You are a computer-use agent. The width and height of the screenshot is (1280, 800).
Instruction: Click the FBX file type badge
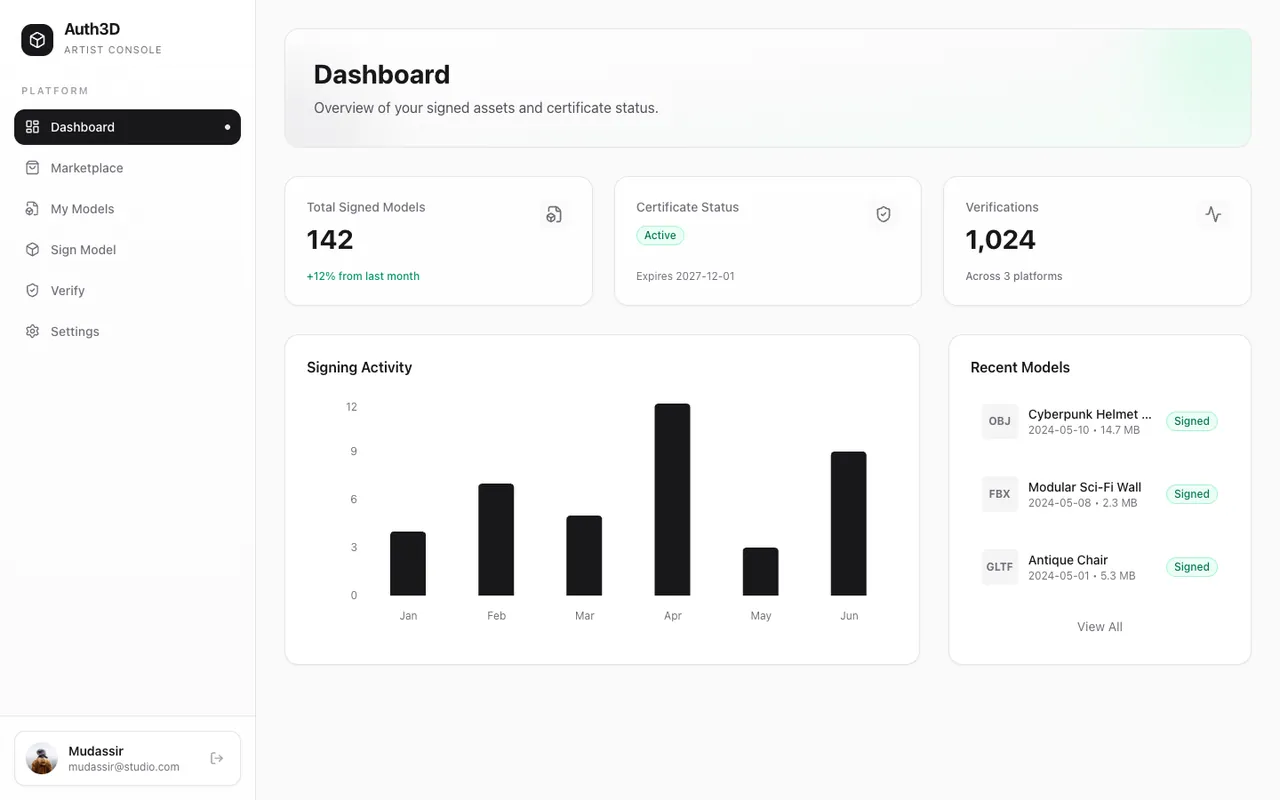(x=1000, y=494)
